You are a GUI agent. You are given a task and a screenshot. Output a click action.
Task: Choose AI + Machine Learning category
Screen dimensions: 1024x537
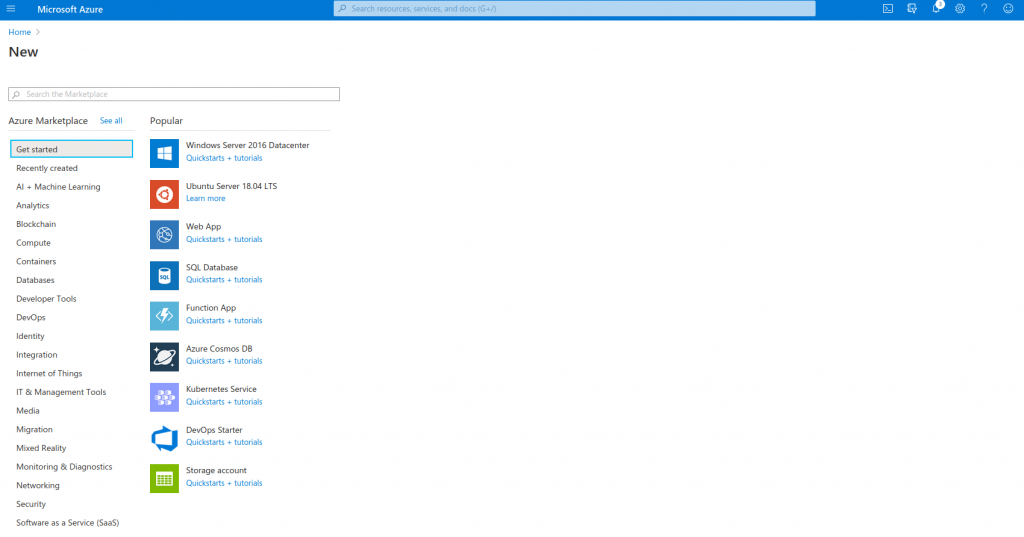(58, 187)
